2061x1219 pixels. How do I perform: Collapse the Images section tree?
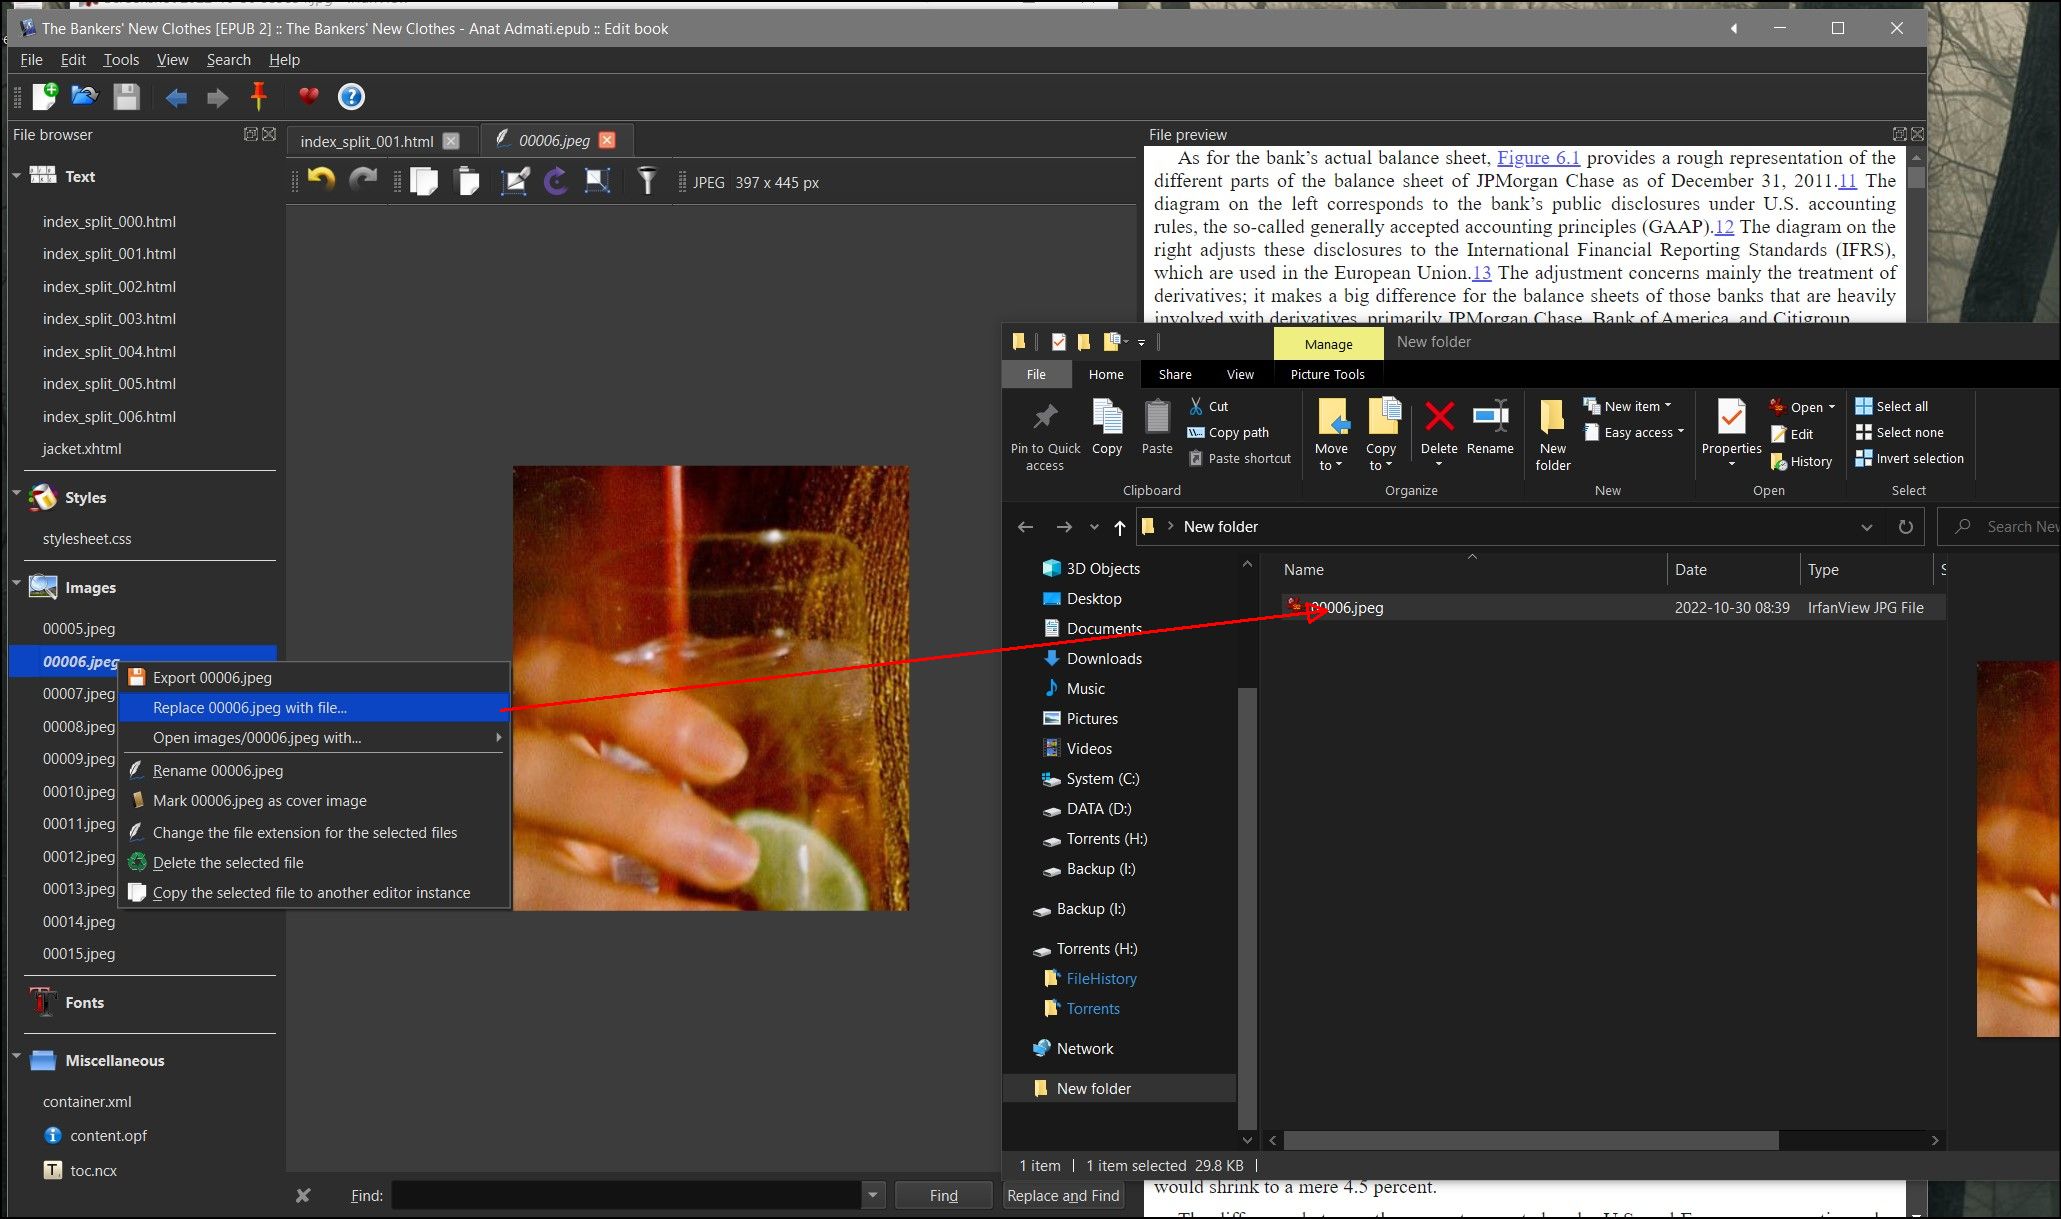17,585
